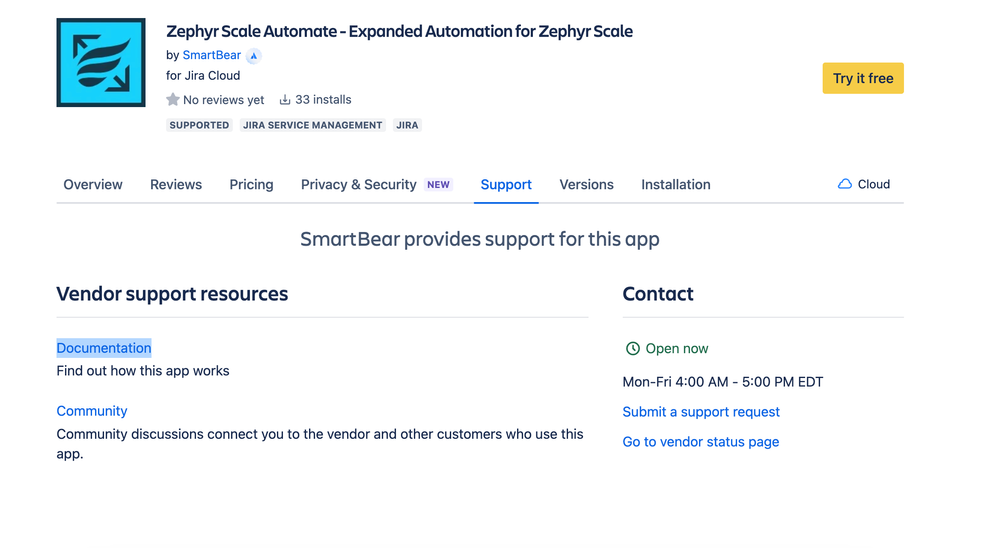Go to vendor status page

click(700, 442)
